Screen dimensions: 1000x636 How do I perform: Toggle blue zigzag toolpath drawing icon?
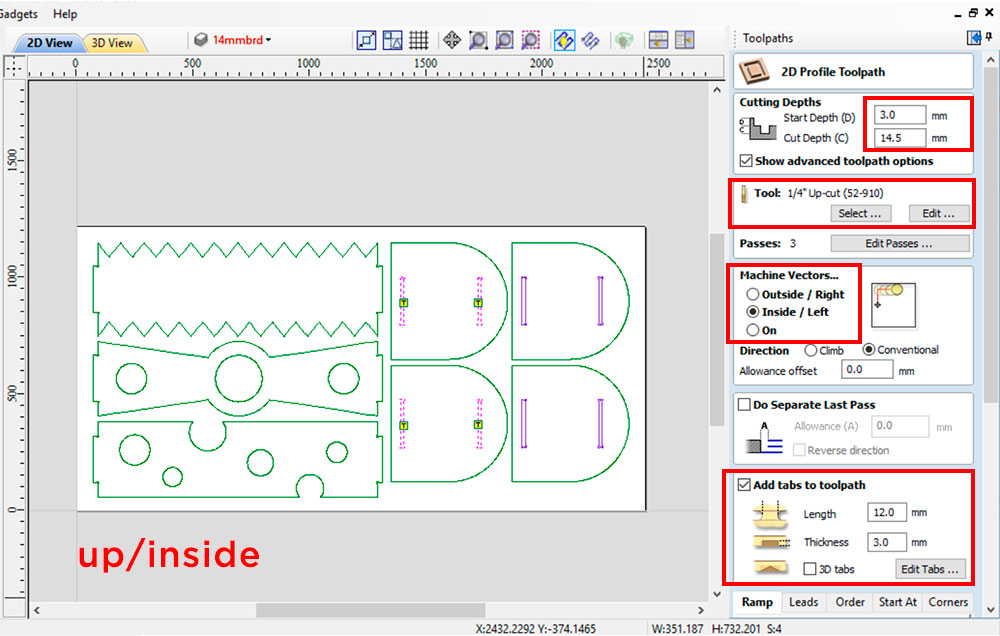591,40
